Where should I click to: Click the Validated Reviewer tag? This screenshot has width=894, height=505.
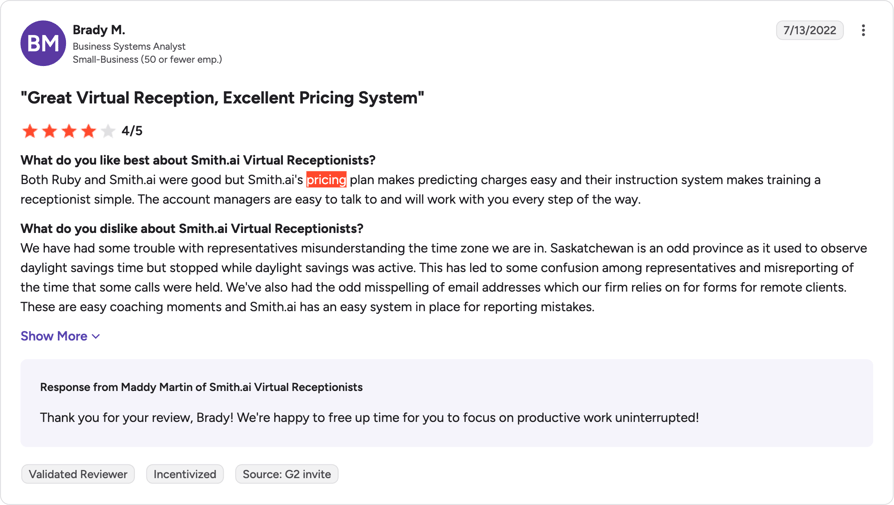pos(78,474)
